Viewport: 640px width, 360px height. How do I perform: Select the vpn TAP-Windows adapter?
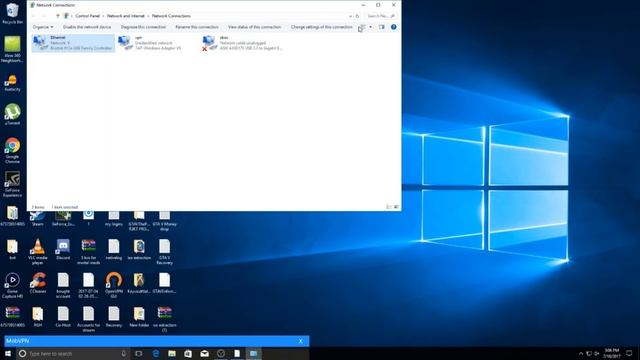tap(149, 43)
